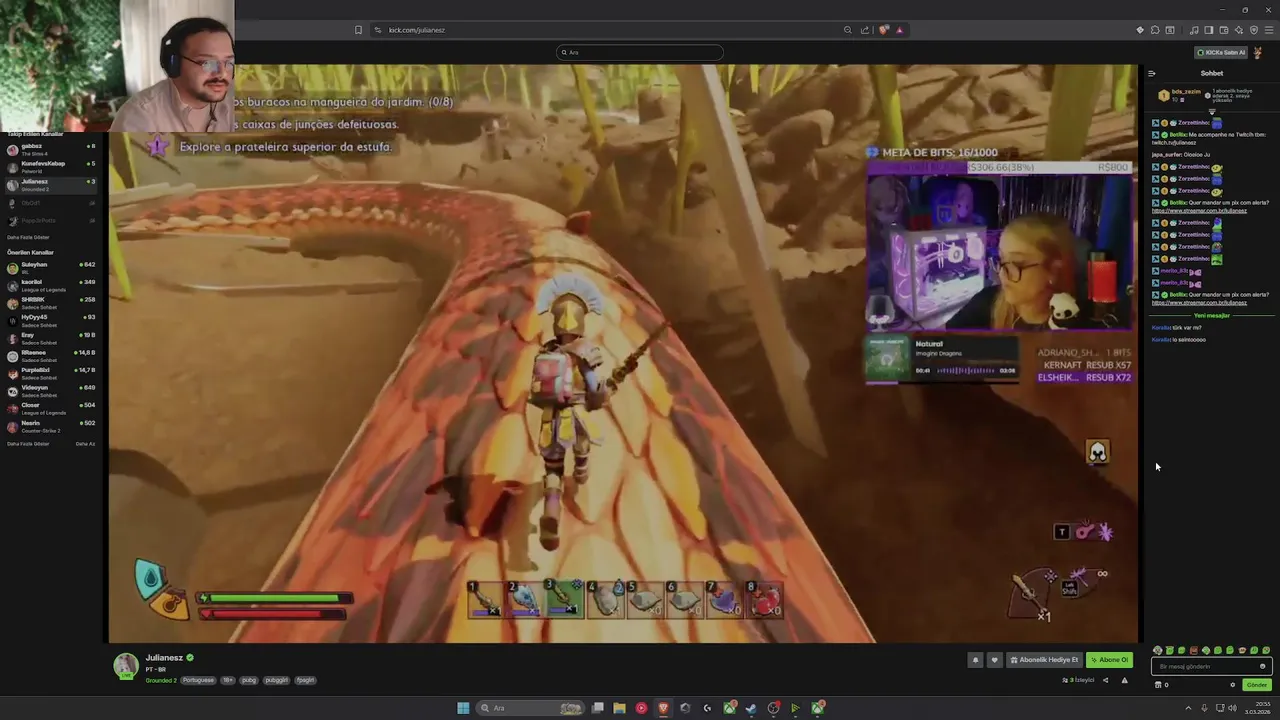Viewport: 1280px width, 720px height.
Task: Open gabbsz channel in followed list
Action: [x=50, y=149]
